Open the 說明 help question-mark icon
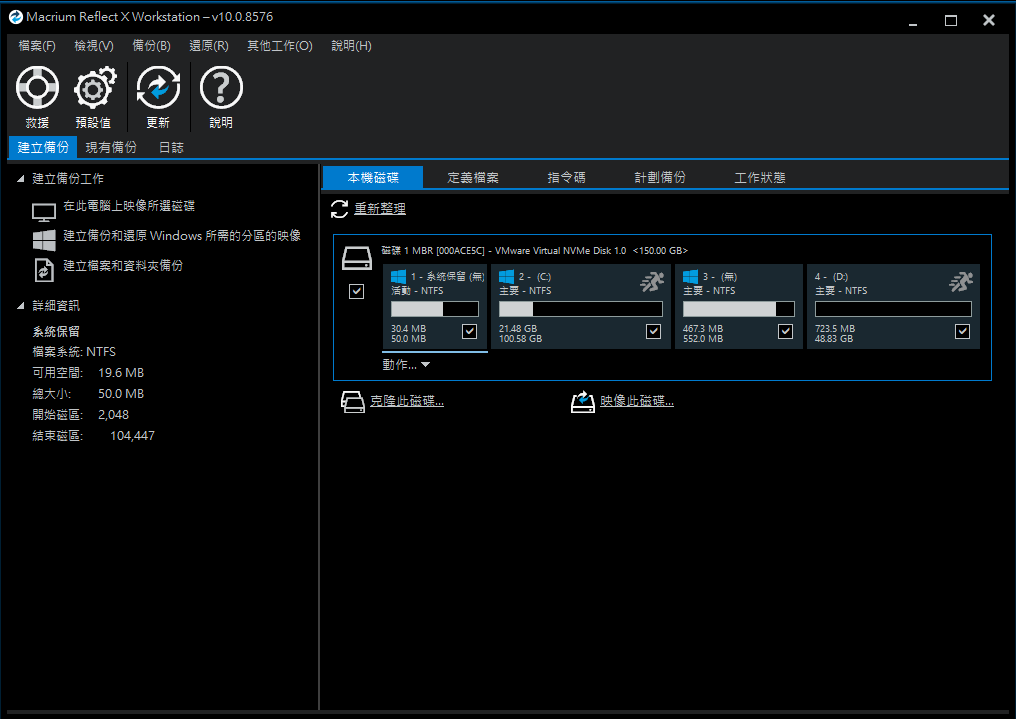Viewport: 1016px width, 719px height. click(x=221, y=87)
